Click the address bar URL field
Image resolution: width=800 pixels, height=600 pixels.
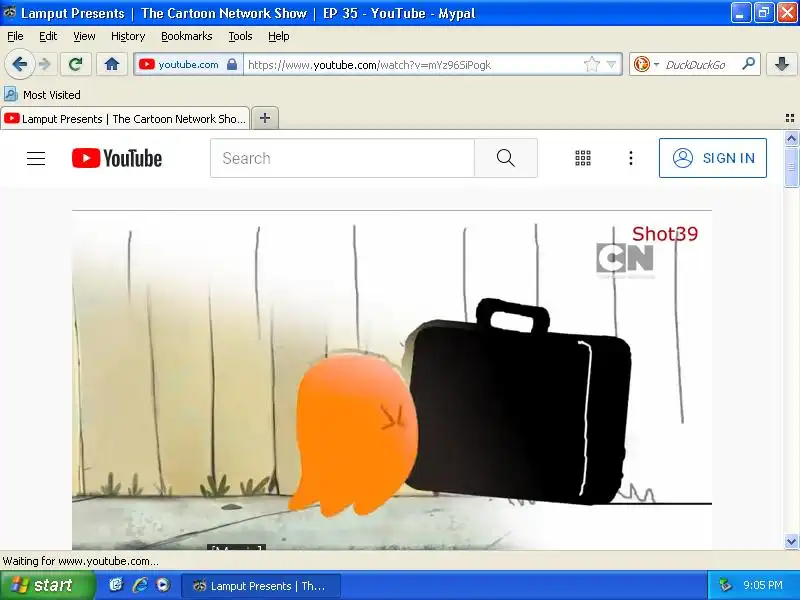tap(413, 65)
